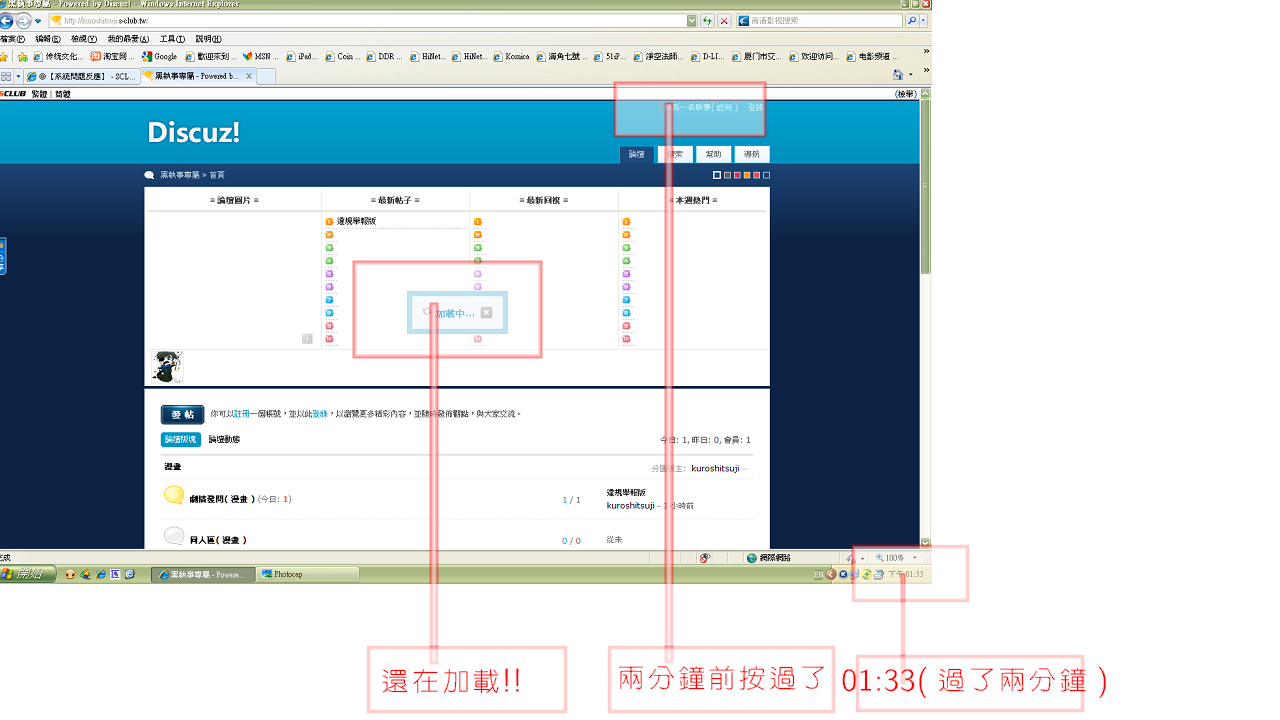This screenshot has width=1280, height=720.
Task: Open the MSN favorites bar shortcut
Action: click(262, 57)
